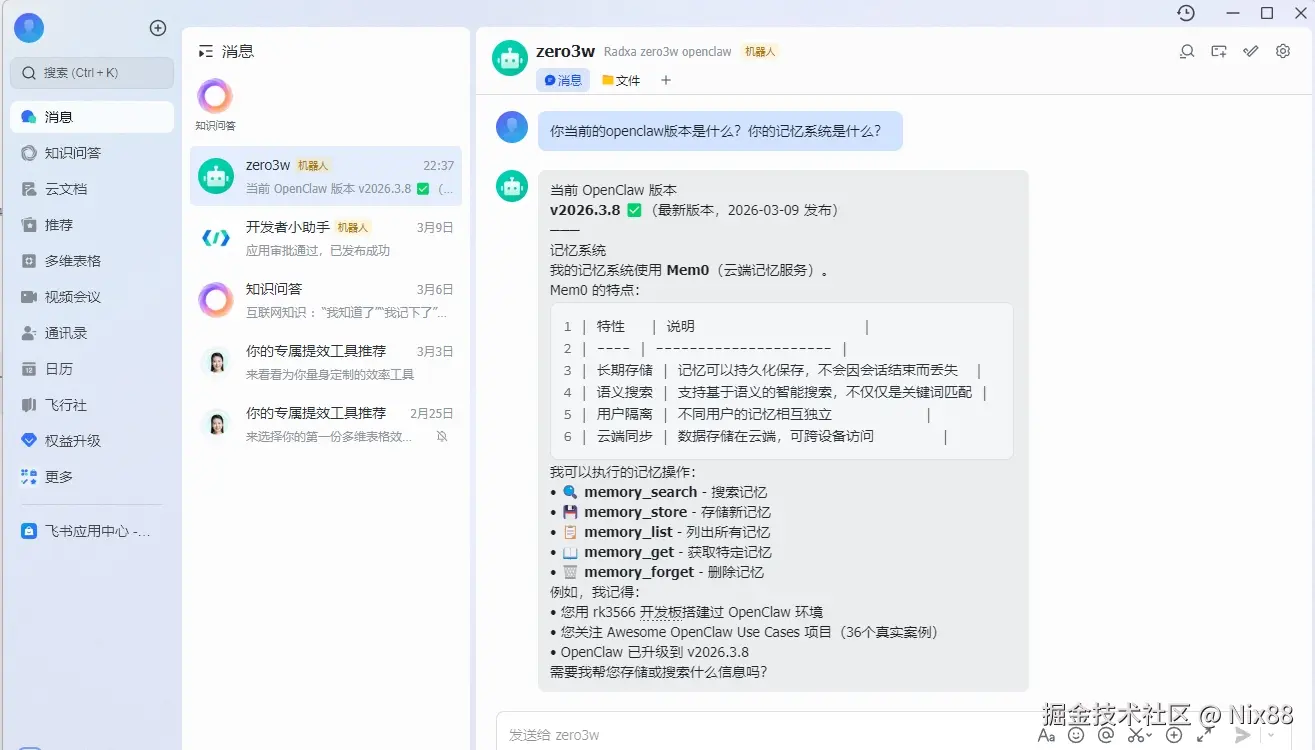Image resolution: width=1315 pixels, height=750 pixels.
Task: Open 消息 in the left sidebar
Action: pos(92,117)
